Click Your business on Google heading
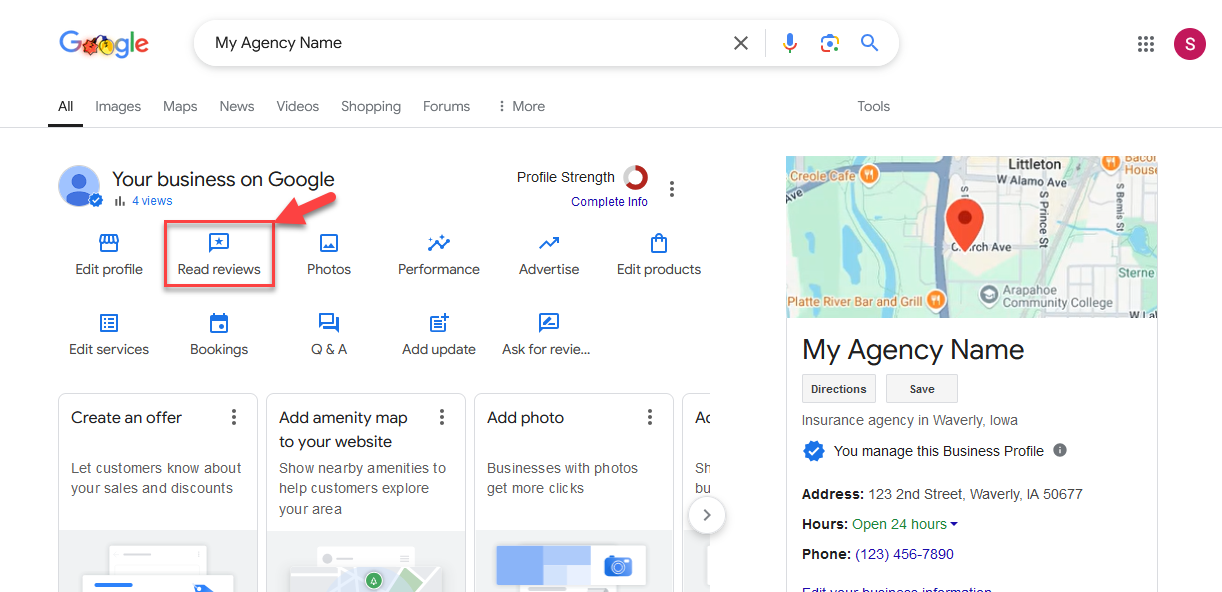The width and height of the screenshot is (1222, 592). (223, 180)
